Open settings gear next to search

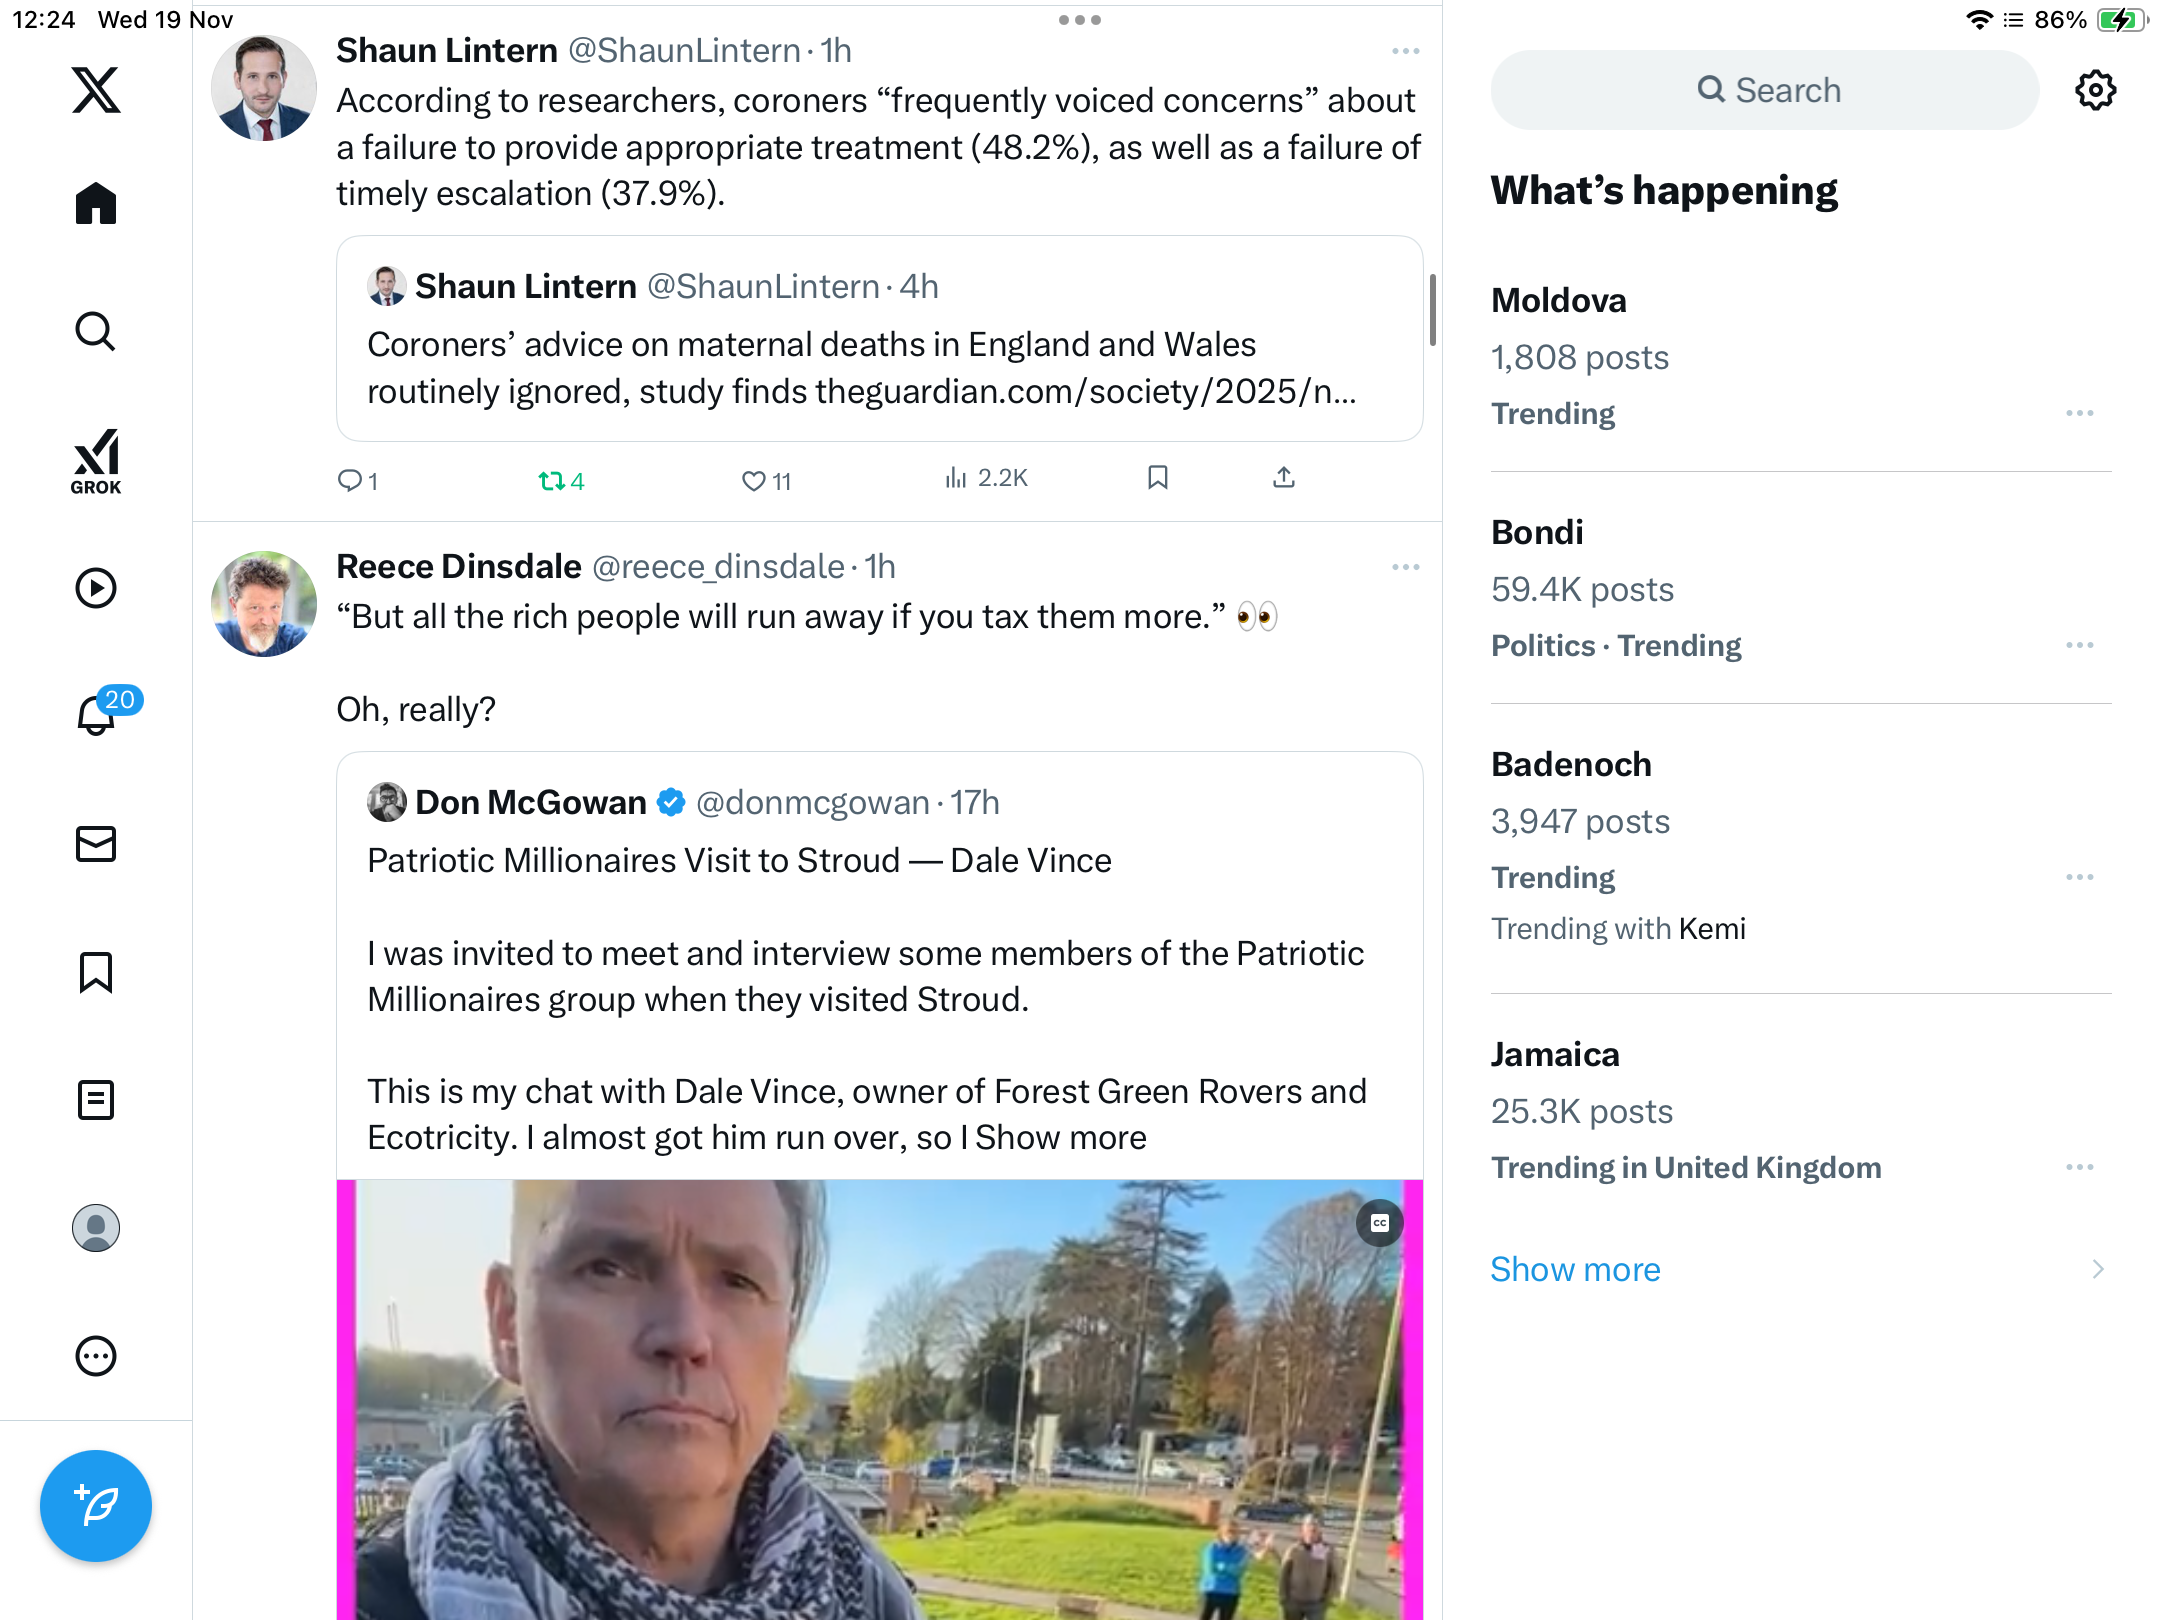2095,90
